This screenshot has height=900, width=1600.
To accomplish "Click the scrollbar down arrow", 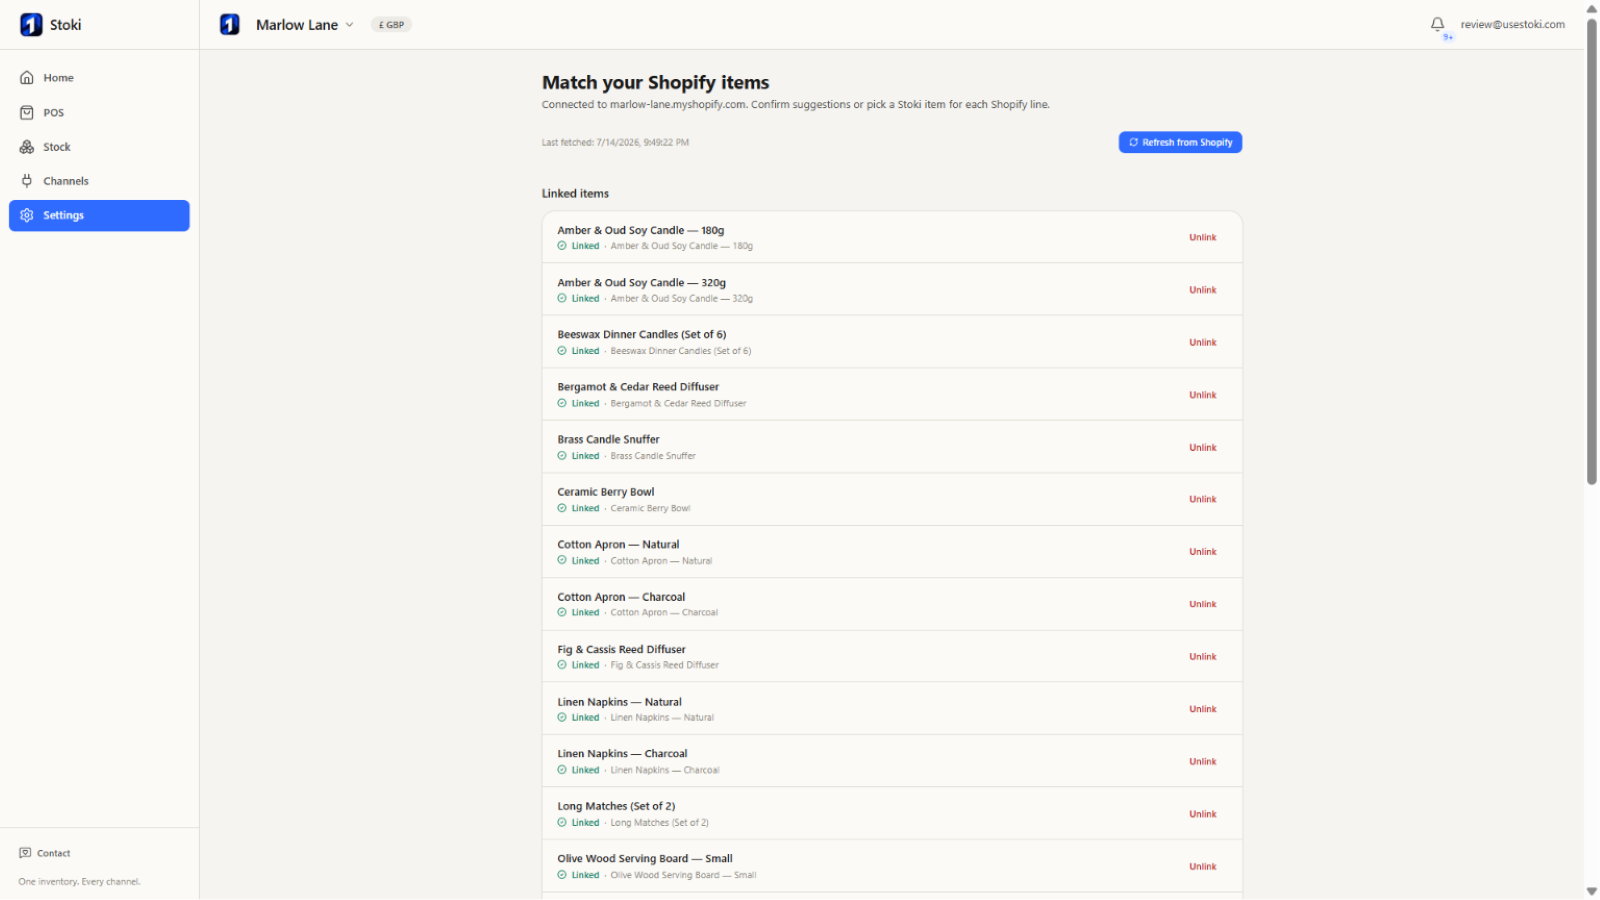I will (x=1591, y=891).
